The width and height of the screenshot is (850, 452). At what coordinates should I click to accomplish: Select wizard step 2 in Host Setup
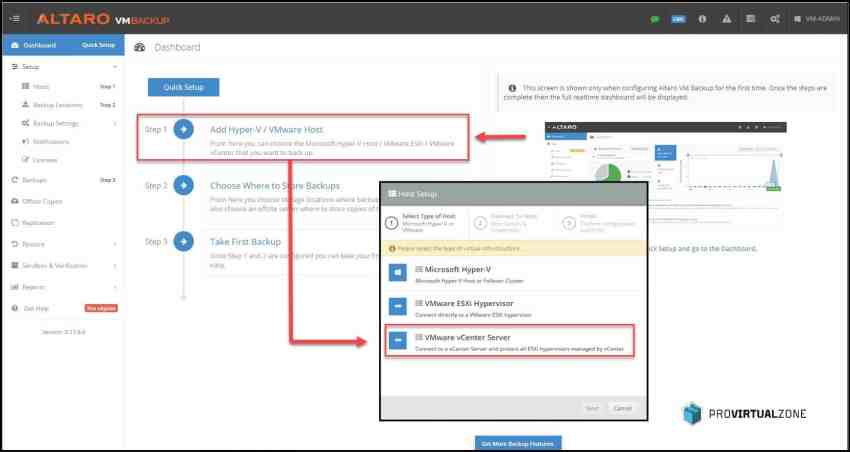(x=508, y=223)
